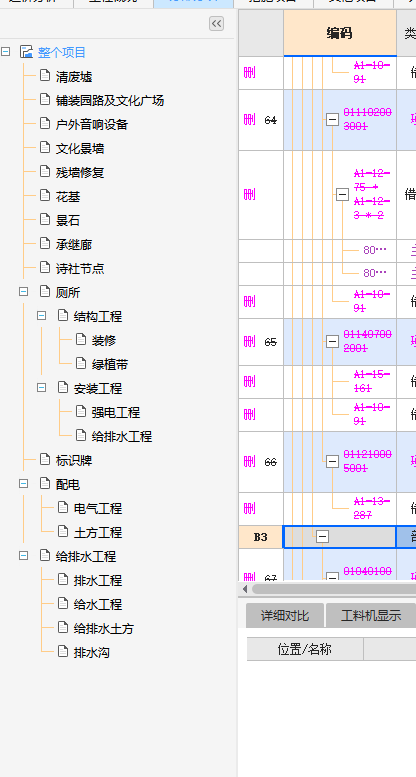
Task: Collapse the 厕所 tree node
Action: coord(23,291)
